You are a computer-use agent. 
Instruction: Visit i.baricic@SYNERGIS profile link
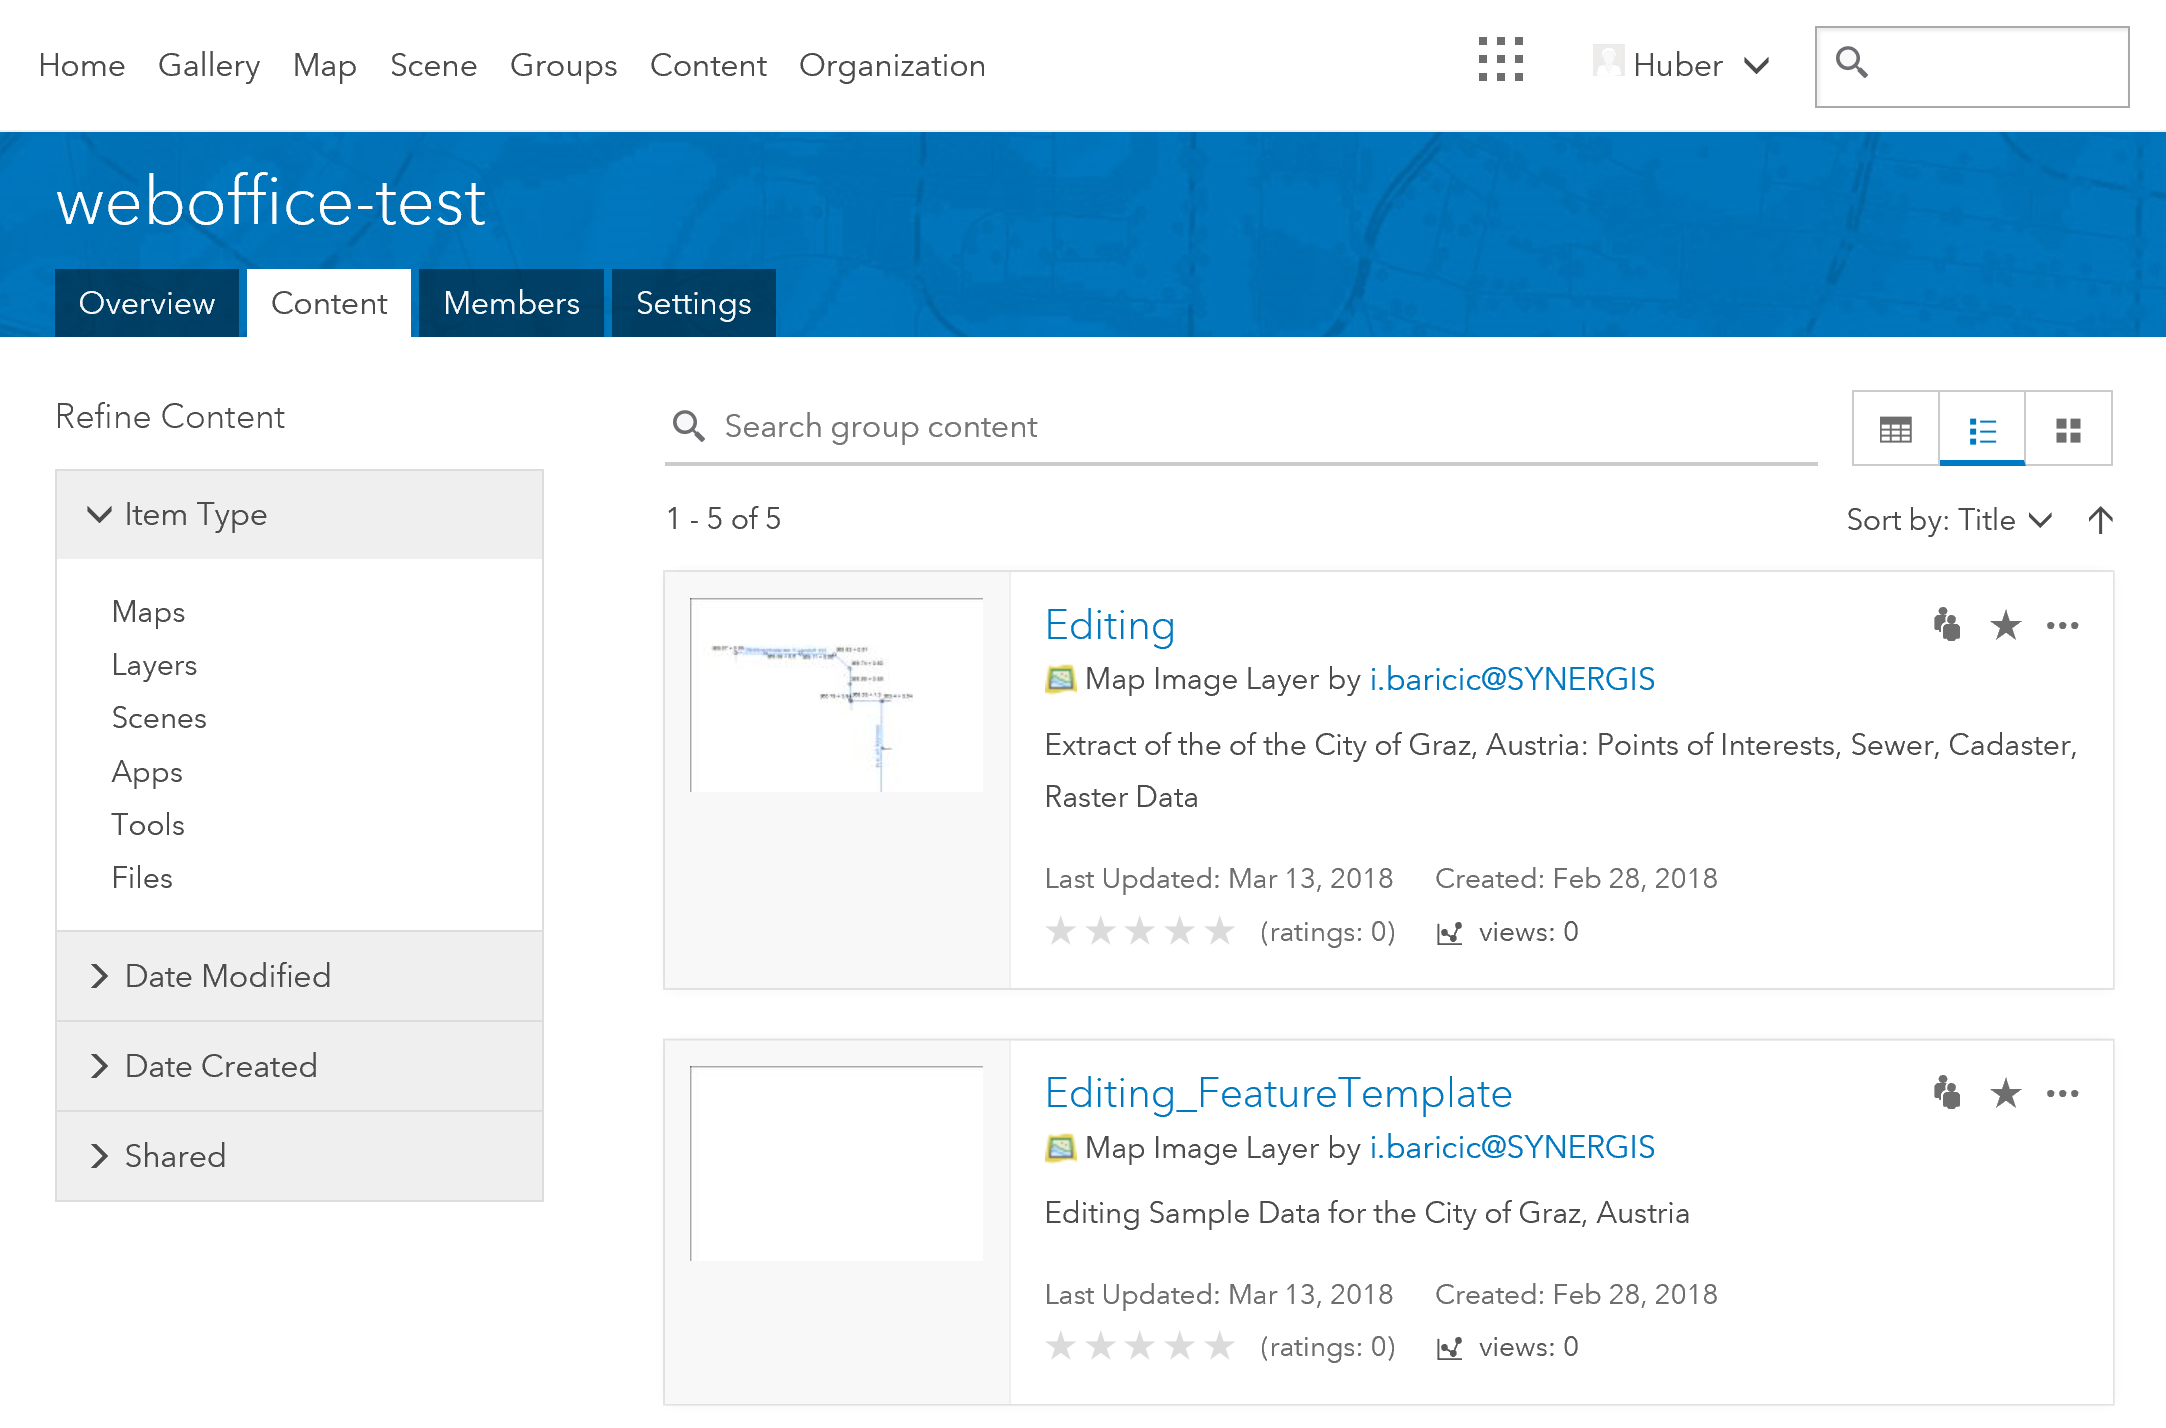1511,679
